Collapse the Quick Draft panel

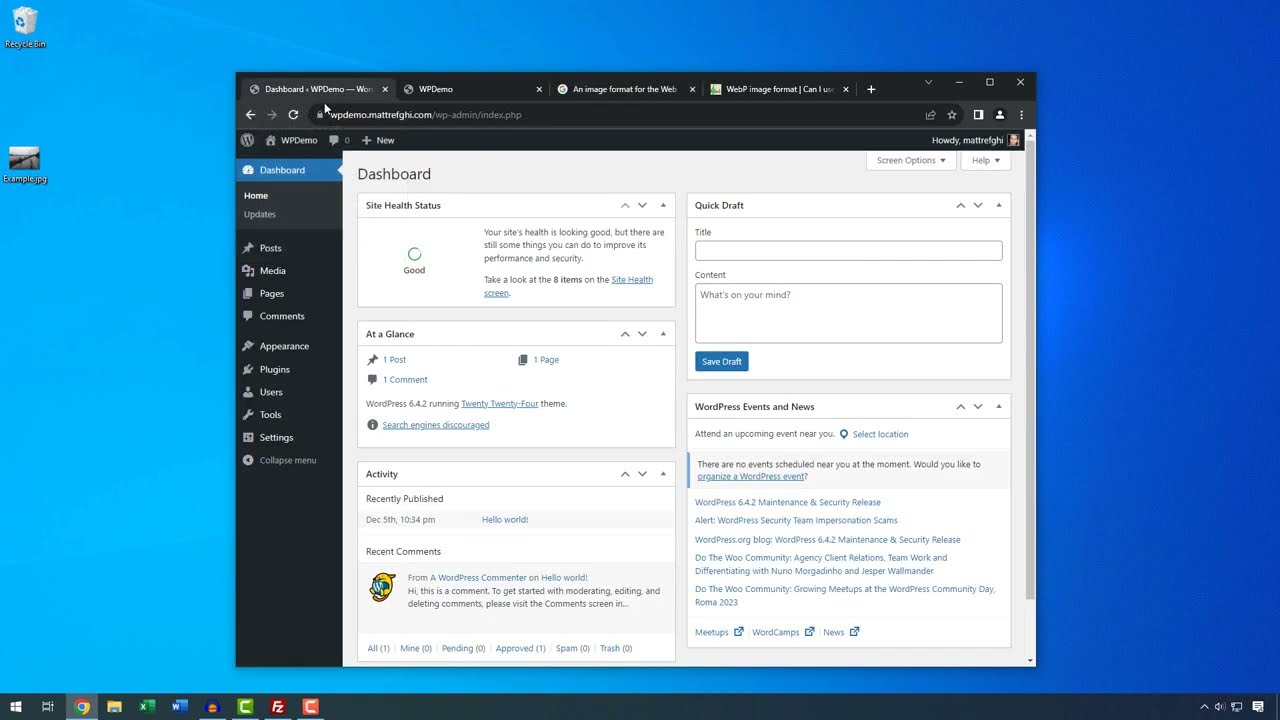(998, 205)
